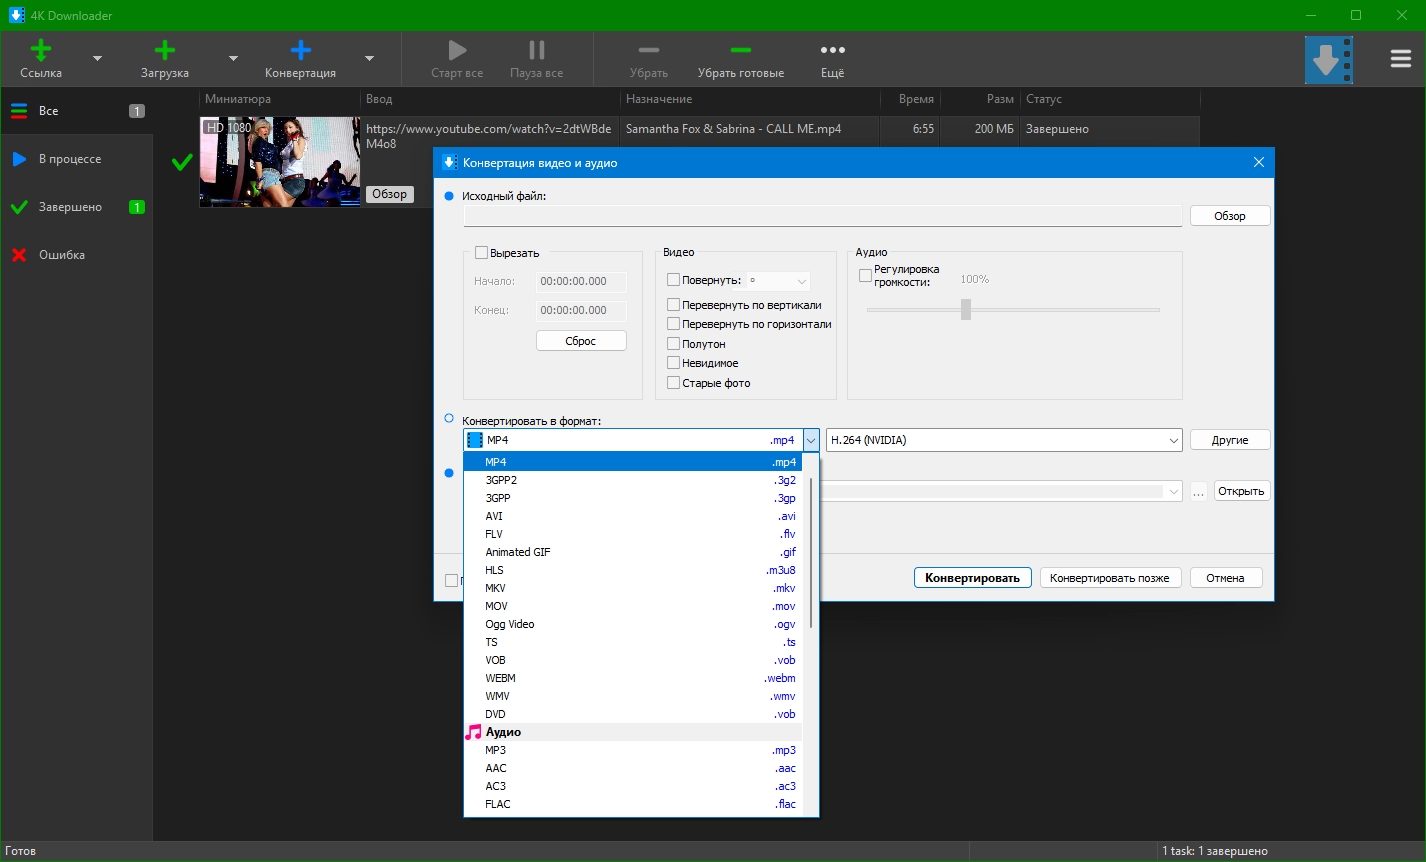Toggle Перевернуть по вертикали checkbox
This screenshot has width=1426, height=862.
(673, 305)
